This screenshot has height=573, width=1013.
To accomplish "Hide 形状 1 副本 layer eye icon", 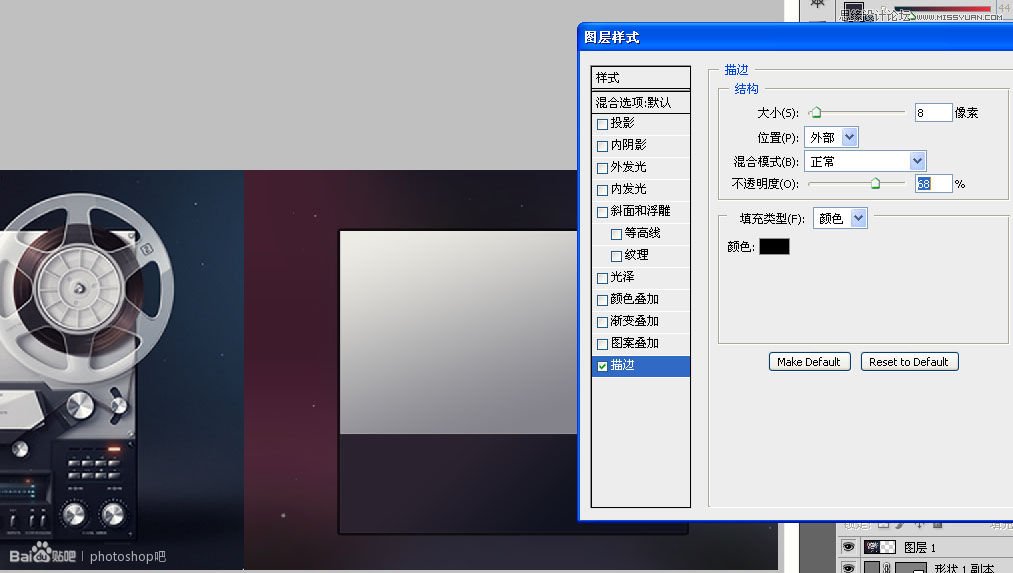I will [x=848, y=567].
